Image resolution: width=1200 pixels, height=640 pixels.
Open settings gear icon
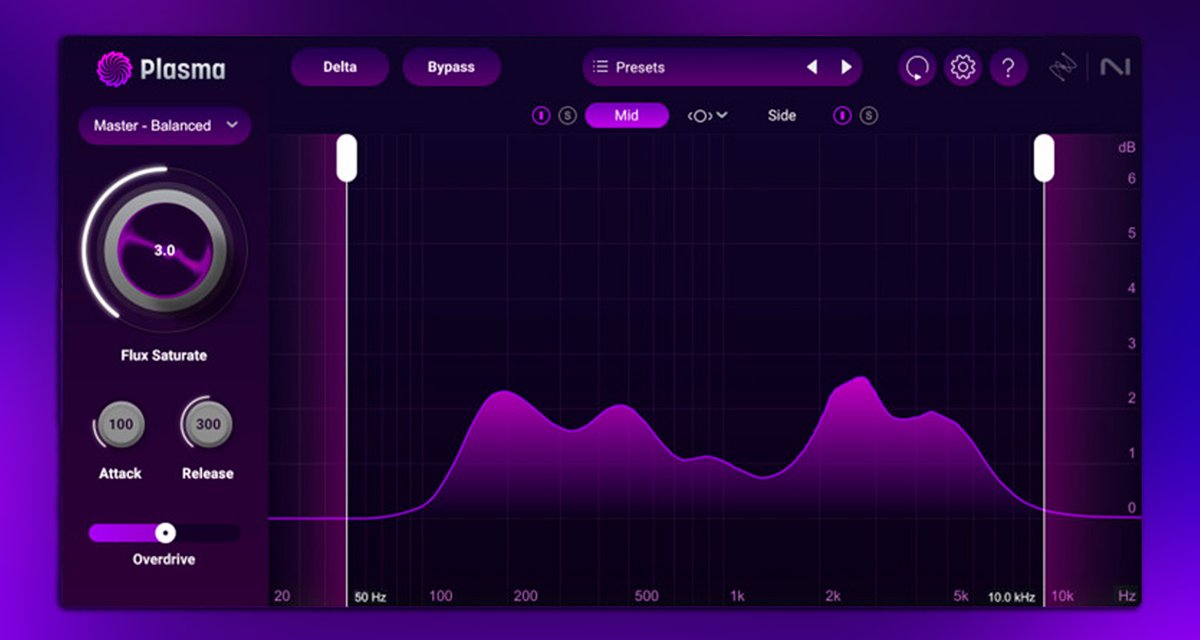point(963,68)
